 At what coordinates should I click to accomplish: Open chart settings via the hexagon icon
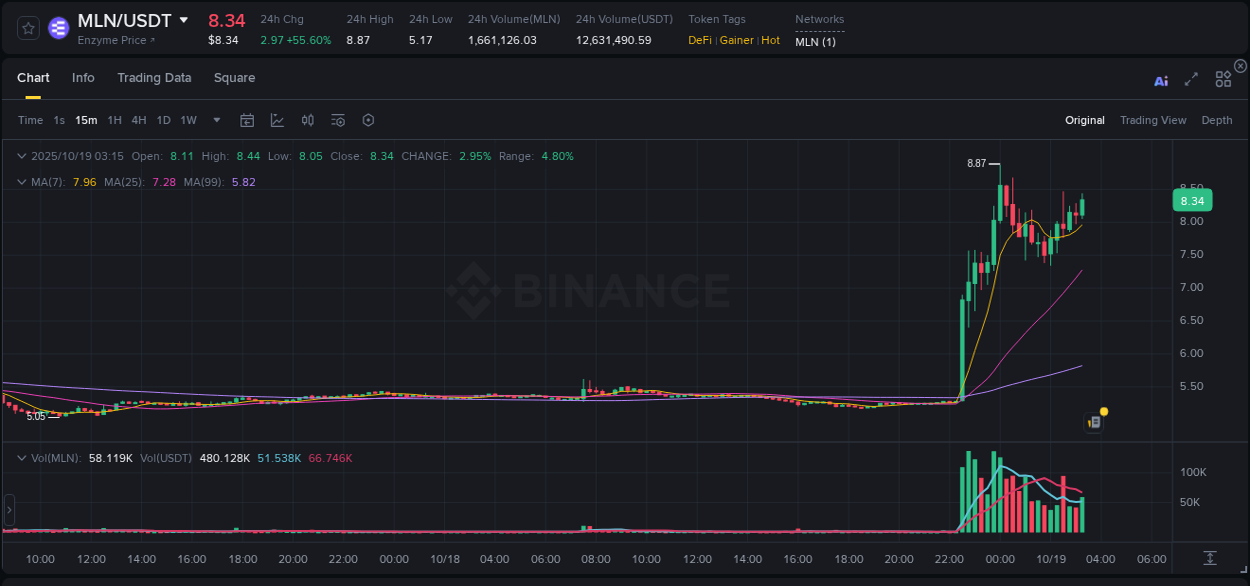[x=368, y=120]
